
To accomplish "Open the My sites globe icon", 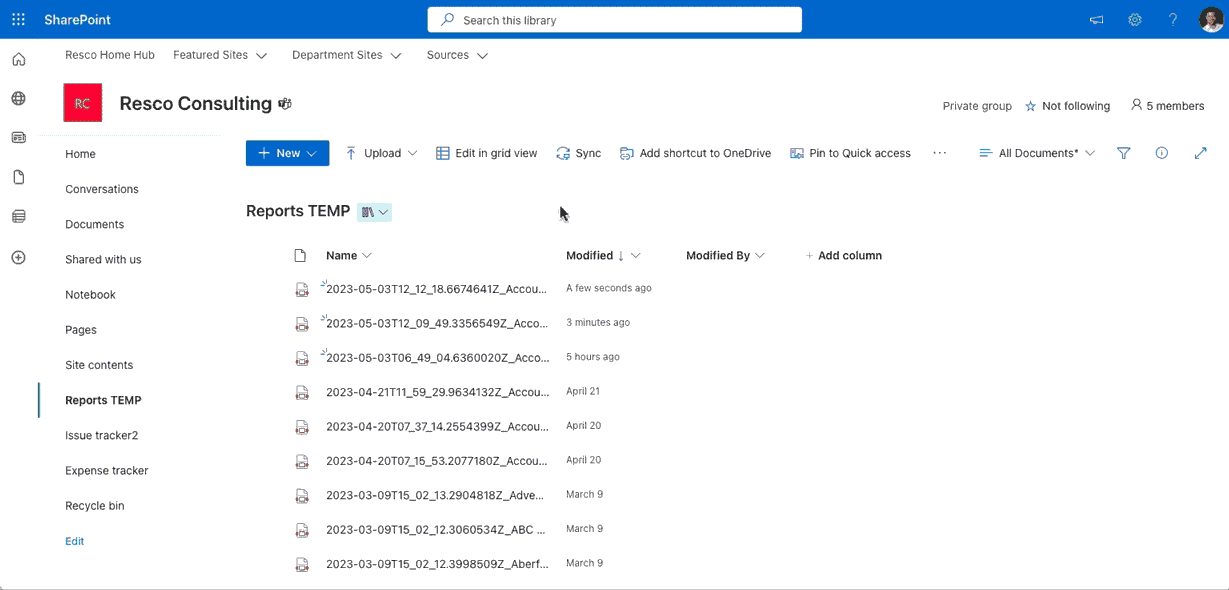I will (x=18, y=99).
